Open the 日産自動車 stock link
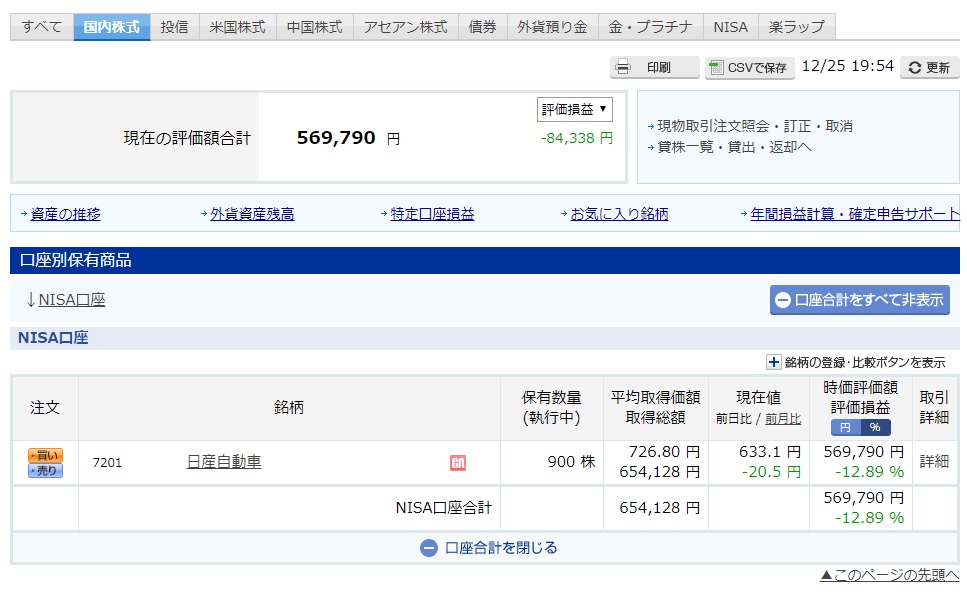 [x=224, y=462]
